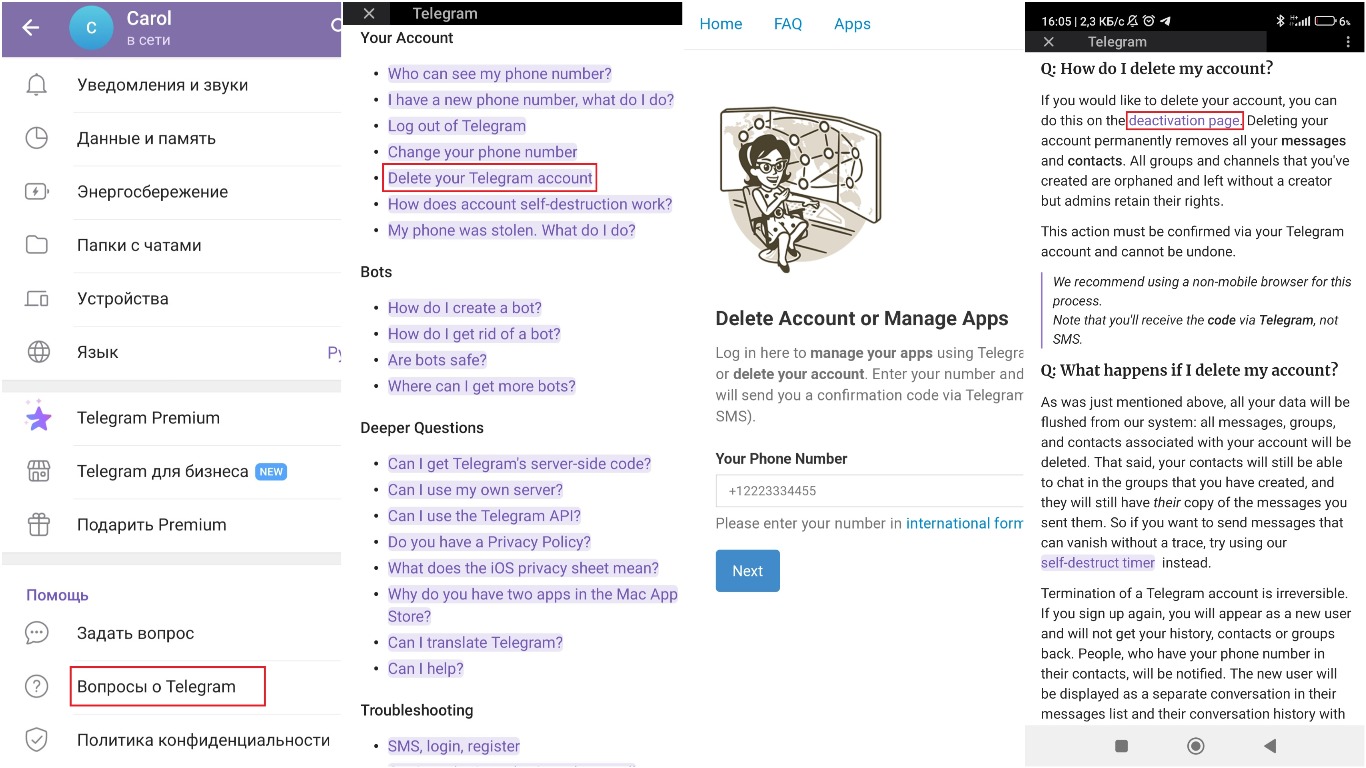The height and width of the screenshot is (768, 1366).
Task: Tap the question mark icon for Вопросы о Telegram
Action: [x=37, y=687]
